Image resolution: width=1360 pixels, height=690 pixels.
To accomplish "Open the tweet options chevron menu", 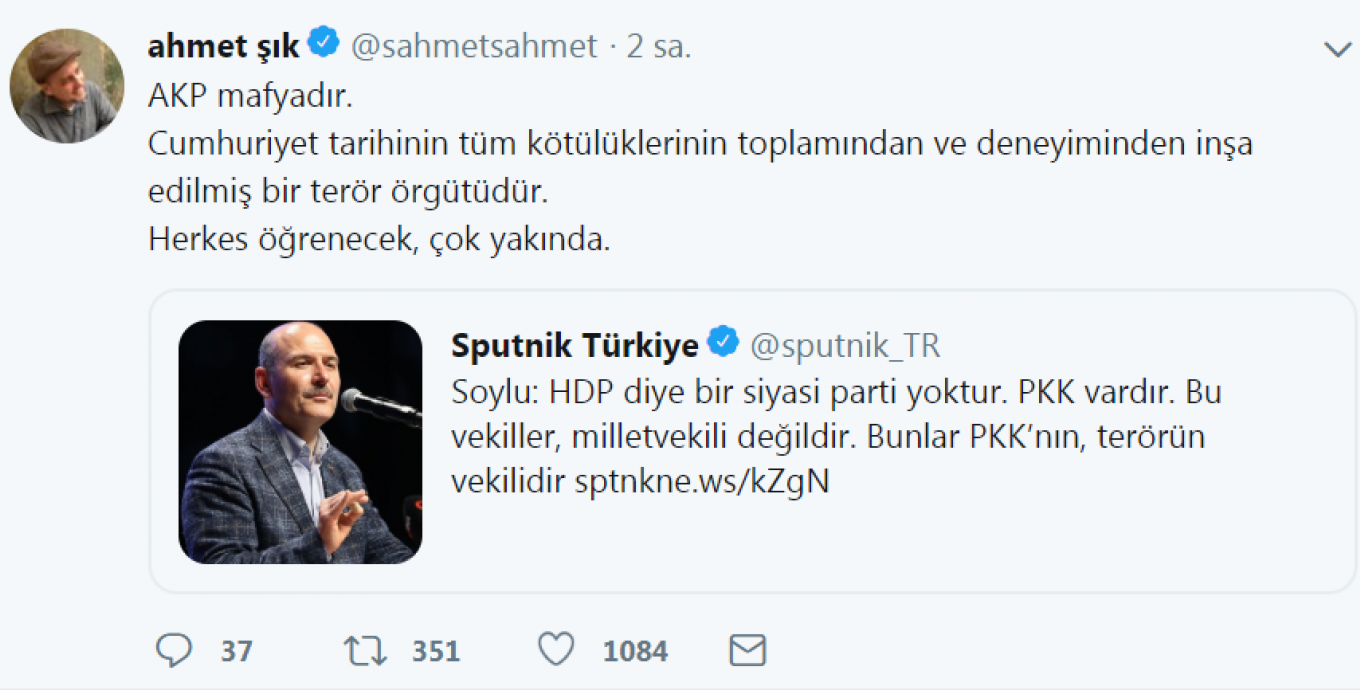I will pos(1337,49).
